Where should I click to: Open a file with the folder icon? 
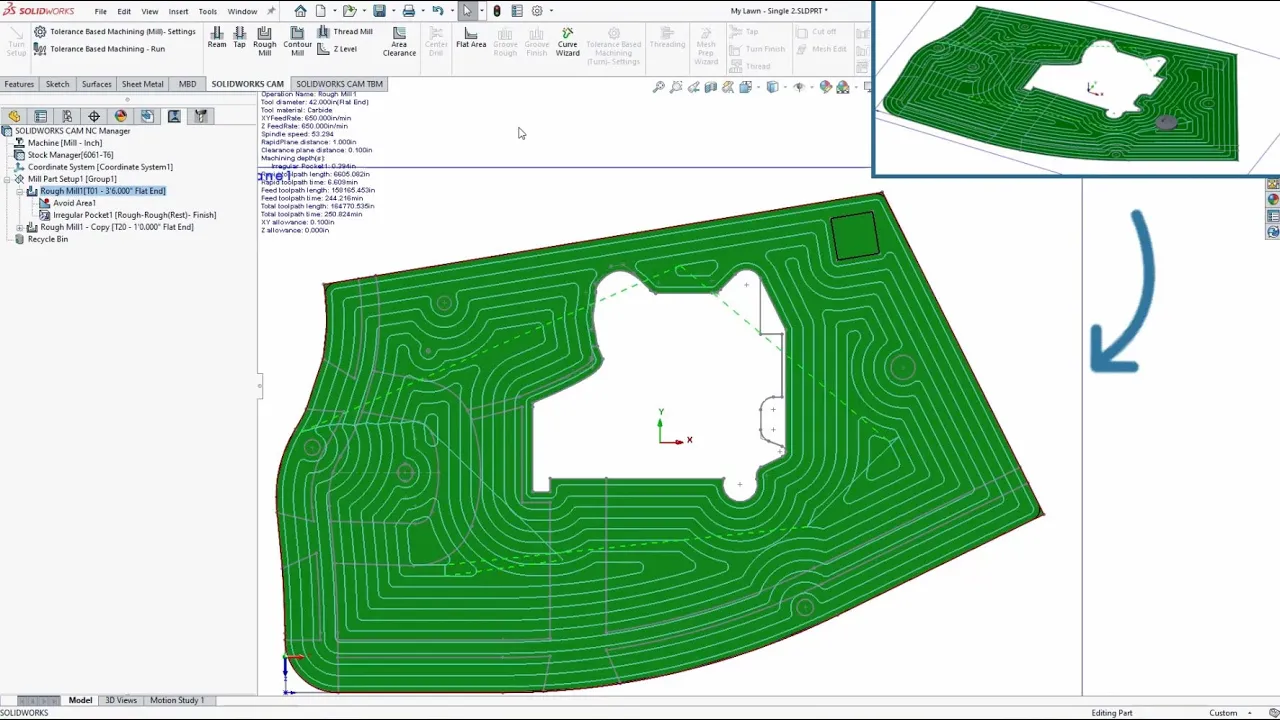349,11
